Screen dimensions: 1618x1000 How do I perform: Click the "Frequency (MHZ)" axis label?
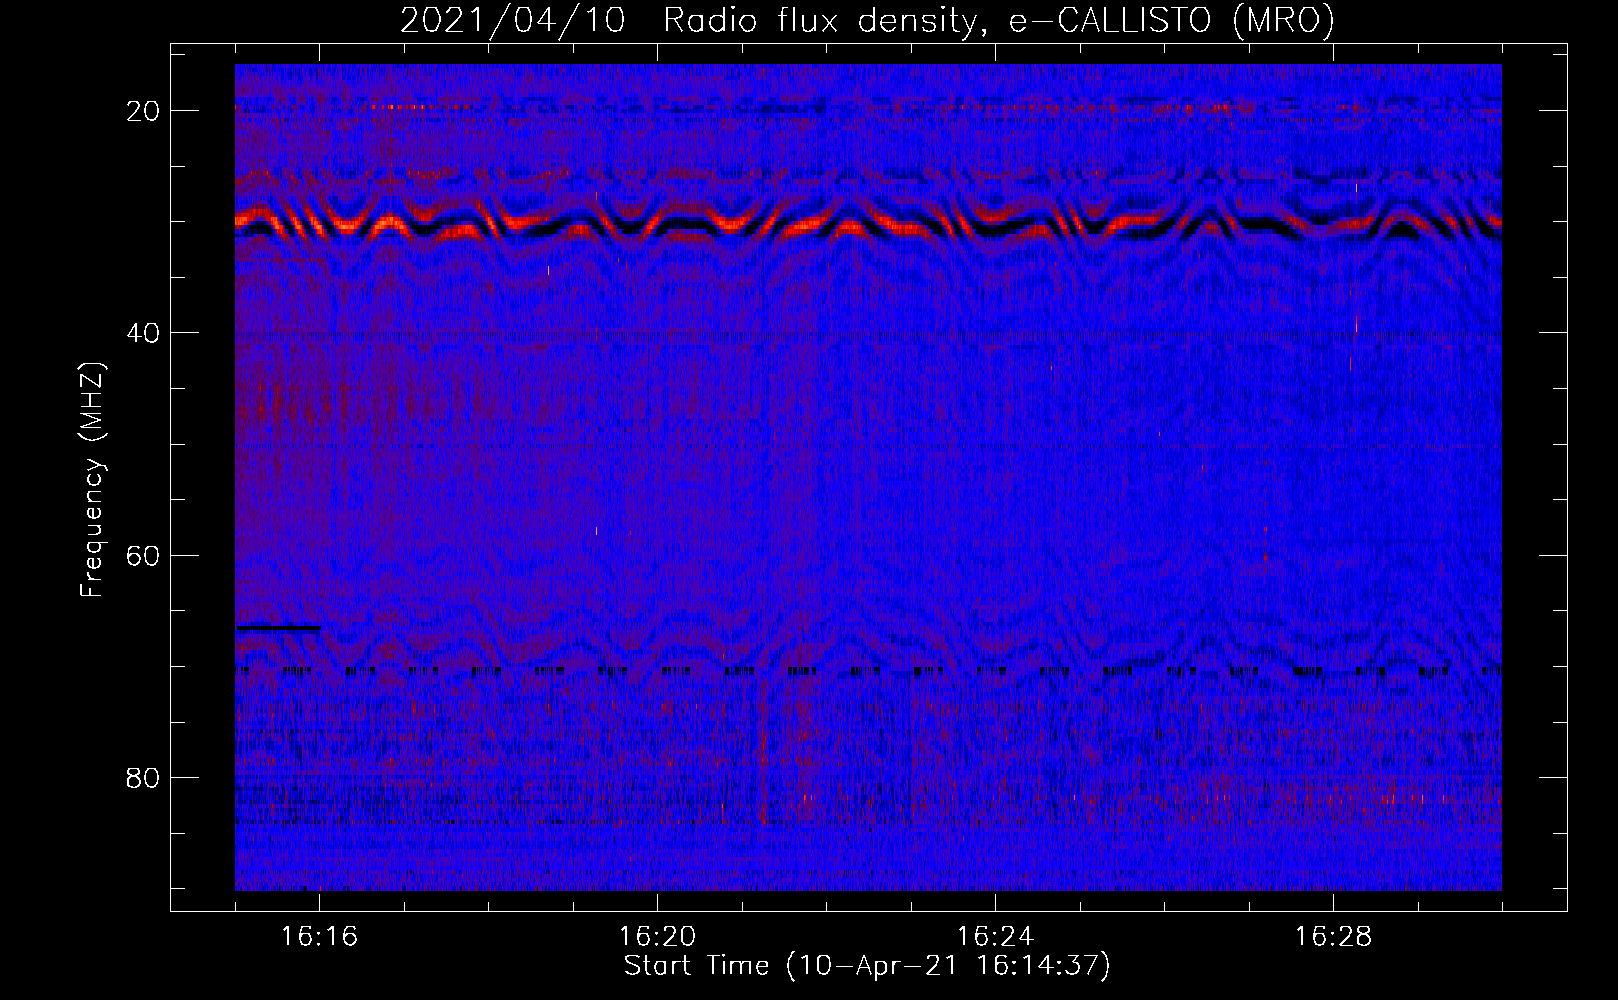[92, 480]
